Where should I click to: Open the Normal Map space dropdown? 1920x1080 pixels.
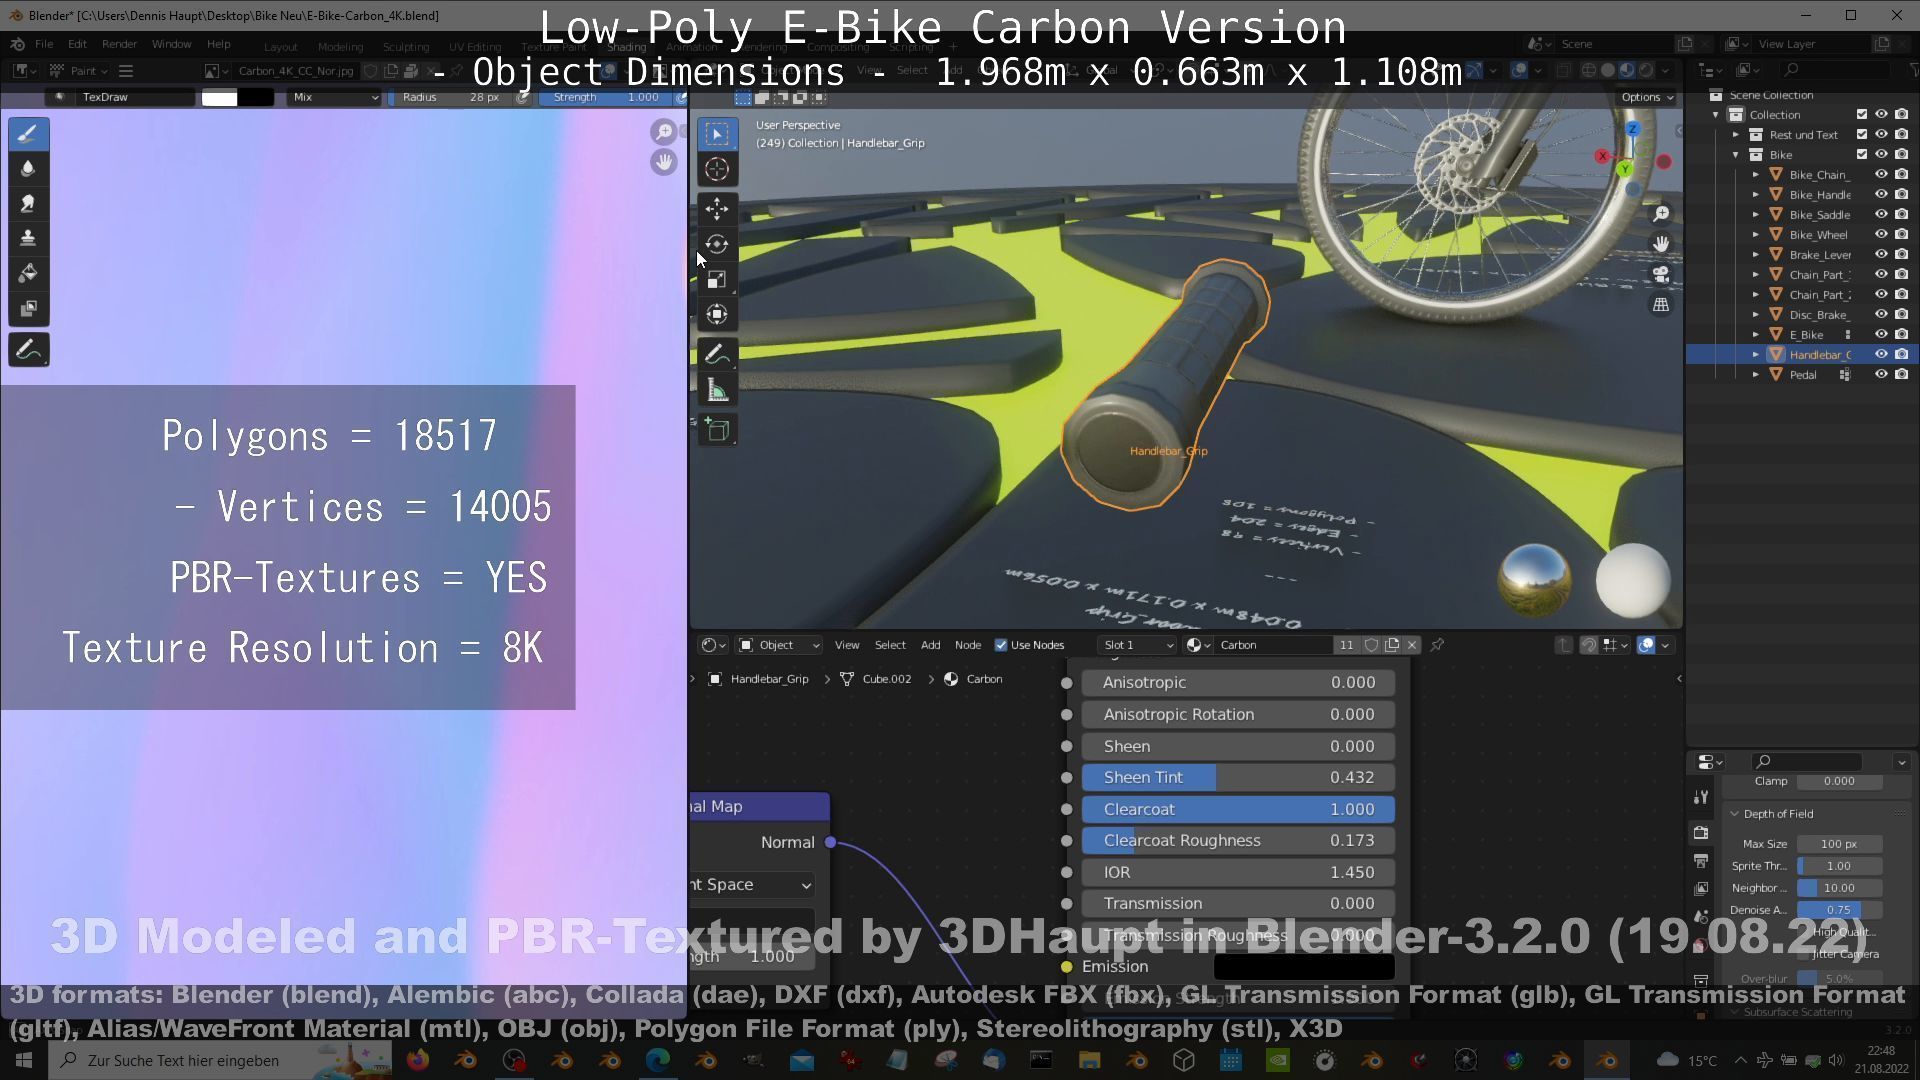click(x=753, y=885)
